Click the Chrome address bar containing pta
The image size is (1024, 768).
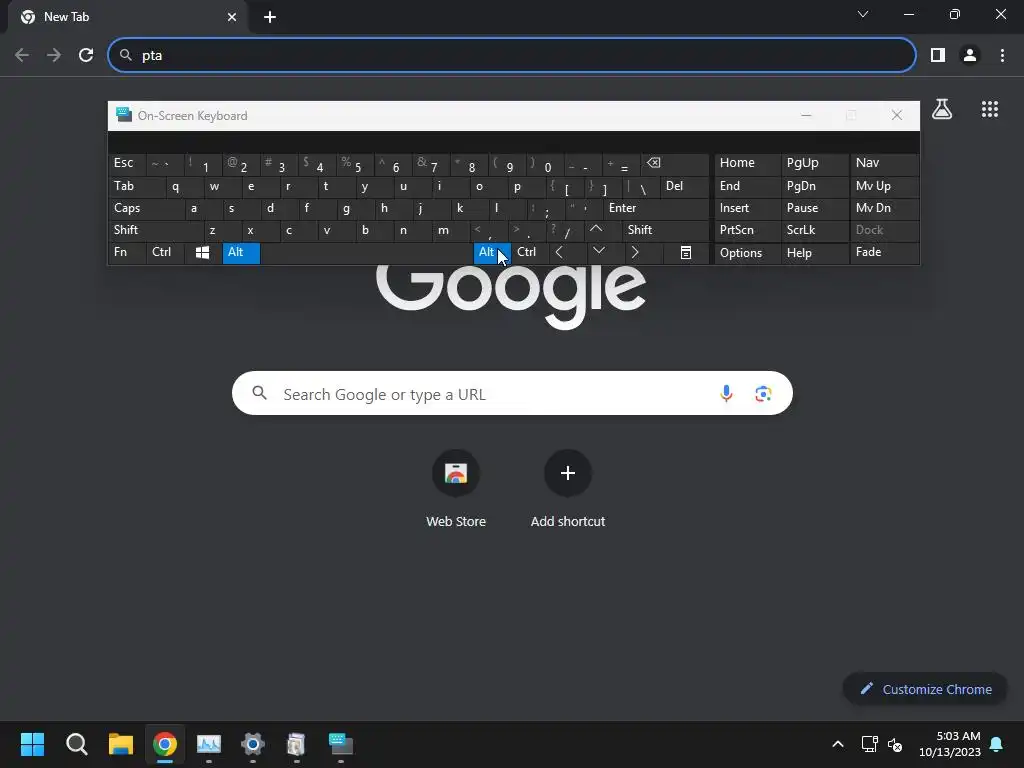(511, 56)
